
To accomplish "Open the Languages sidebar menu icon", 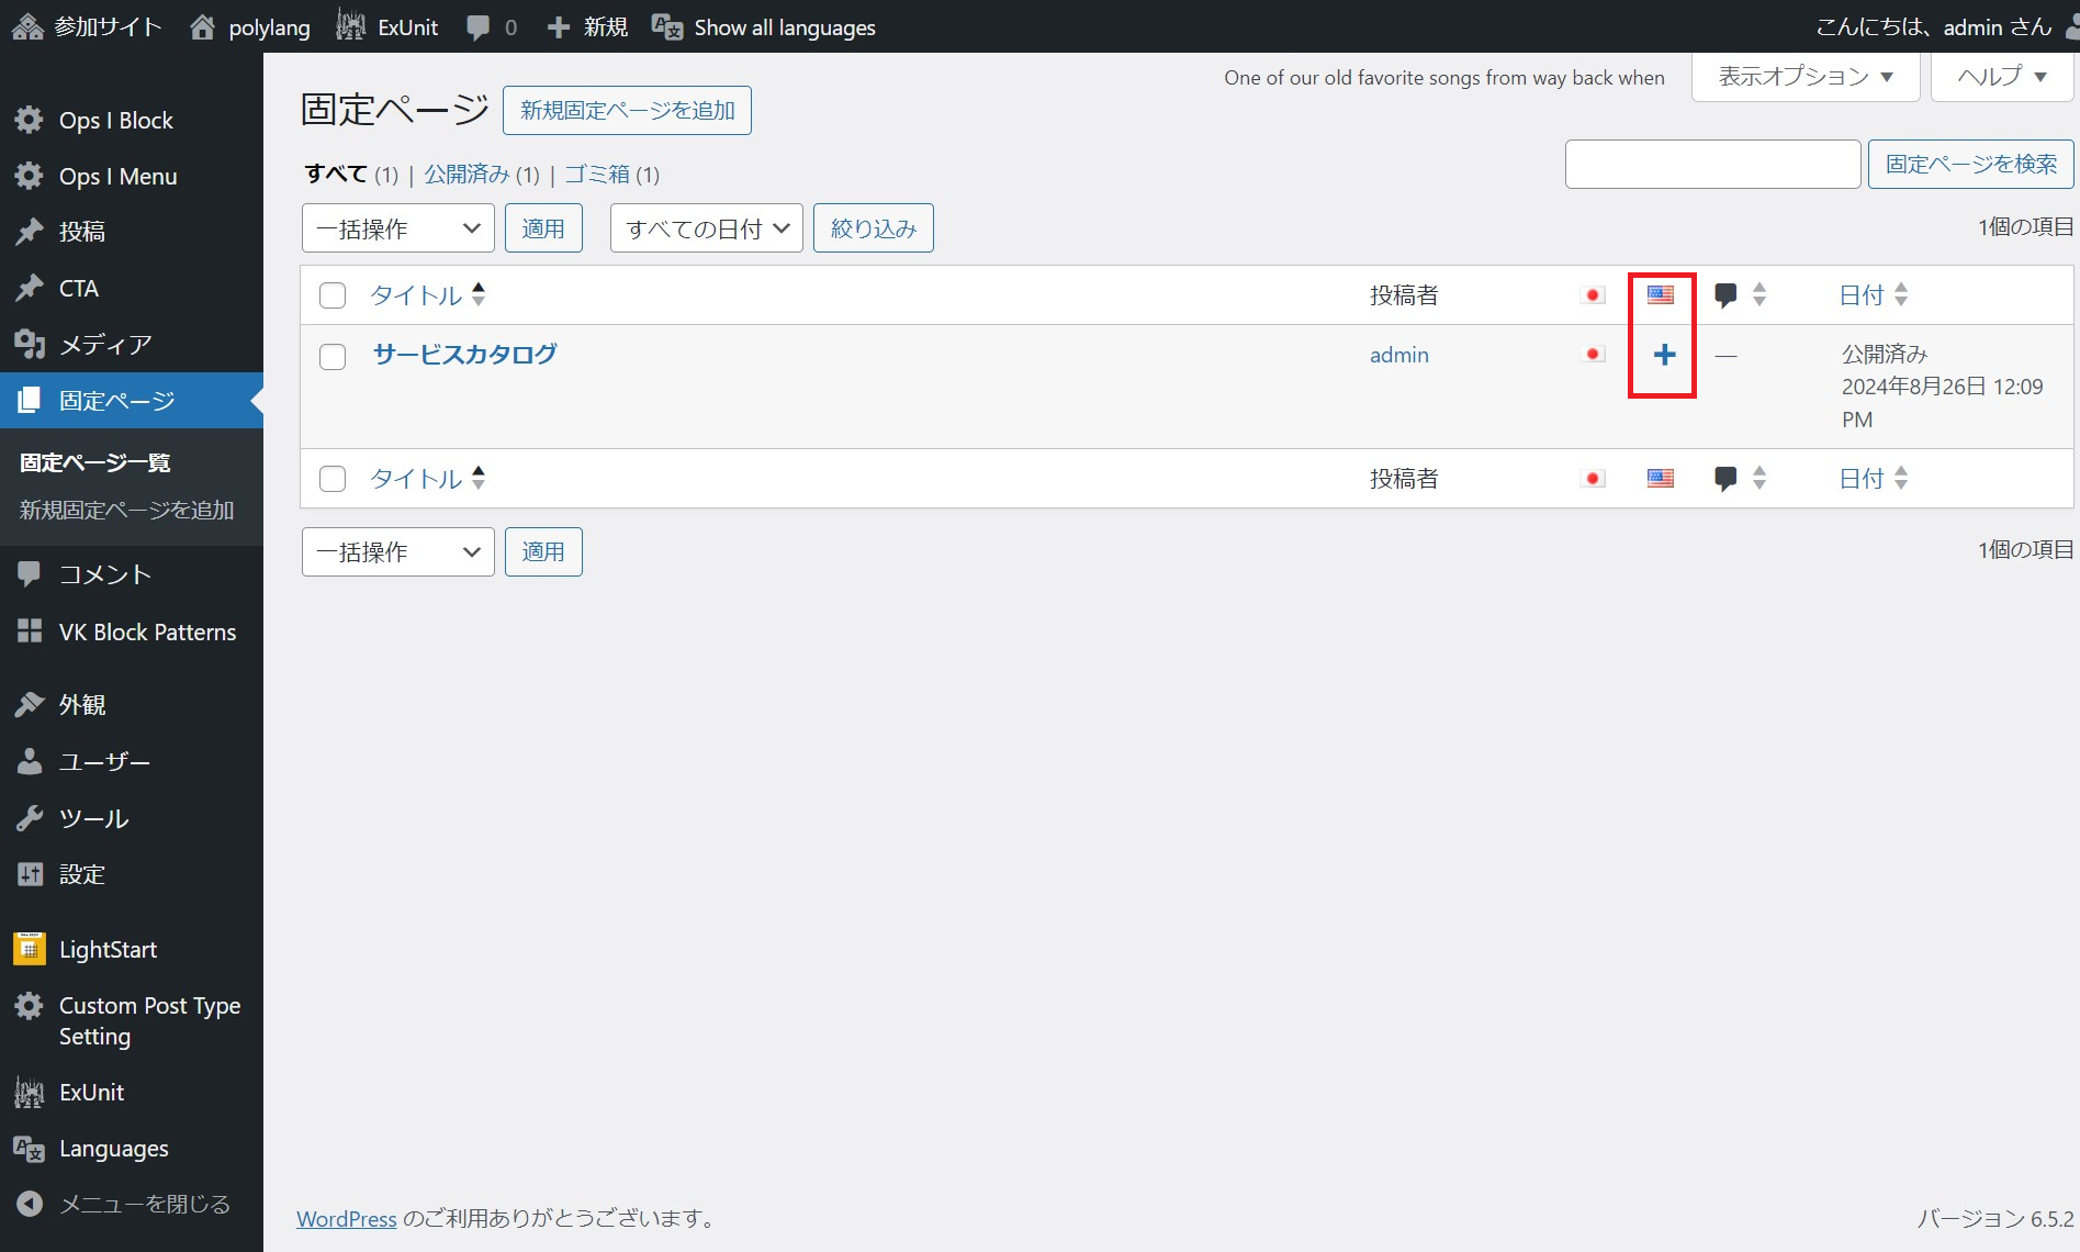I will 29,1148.
